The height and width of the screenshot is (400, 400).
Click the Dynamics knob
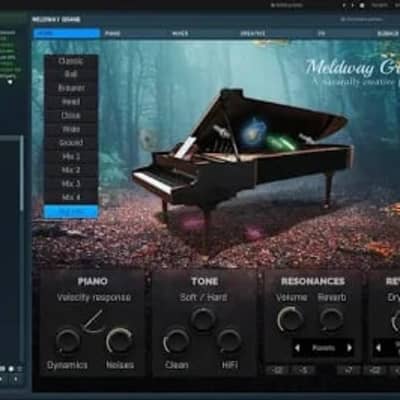click(68, 341)
